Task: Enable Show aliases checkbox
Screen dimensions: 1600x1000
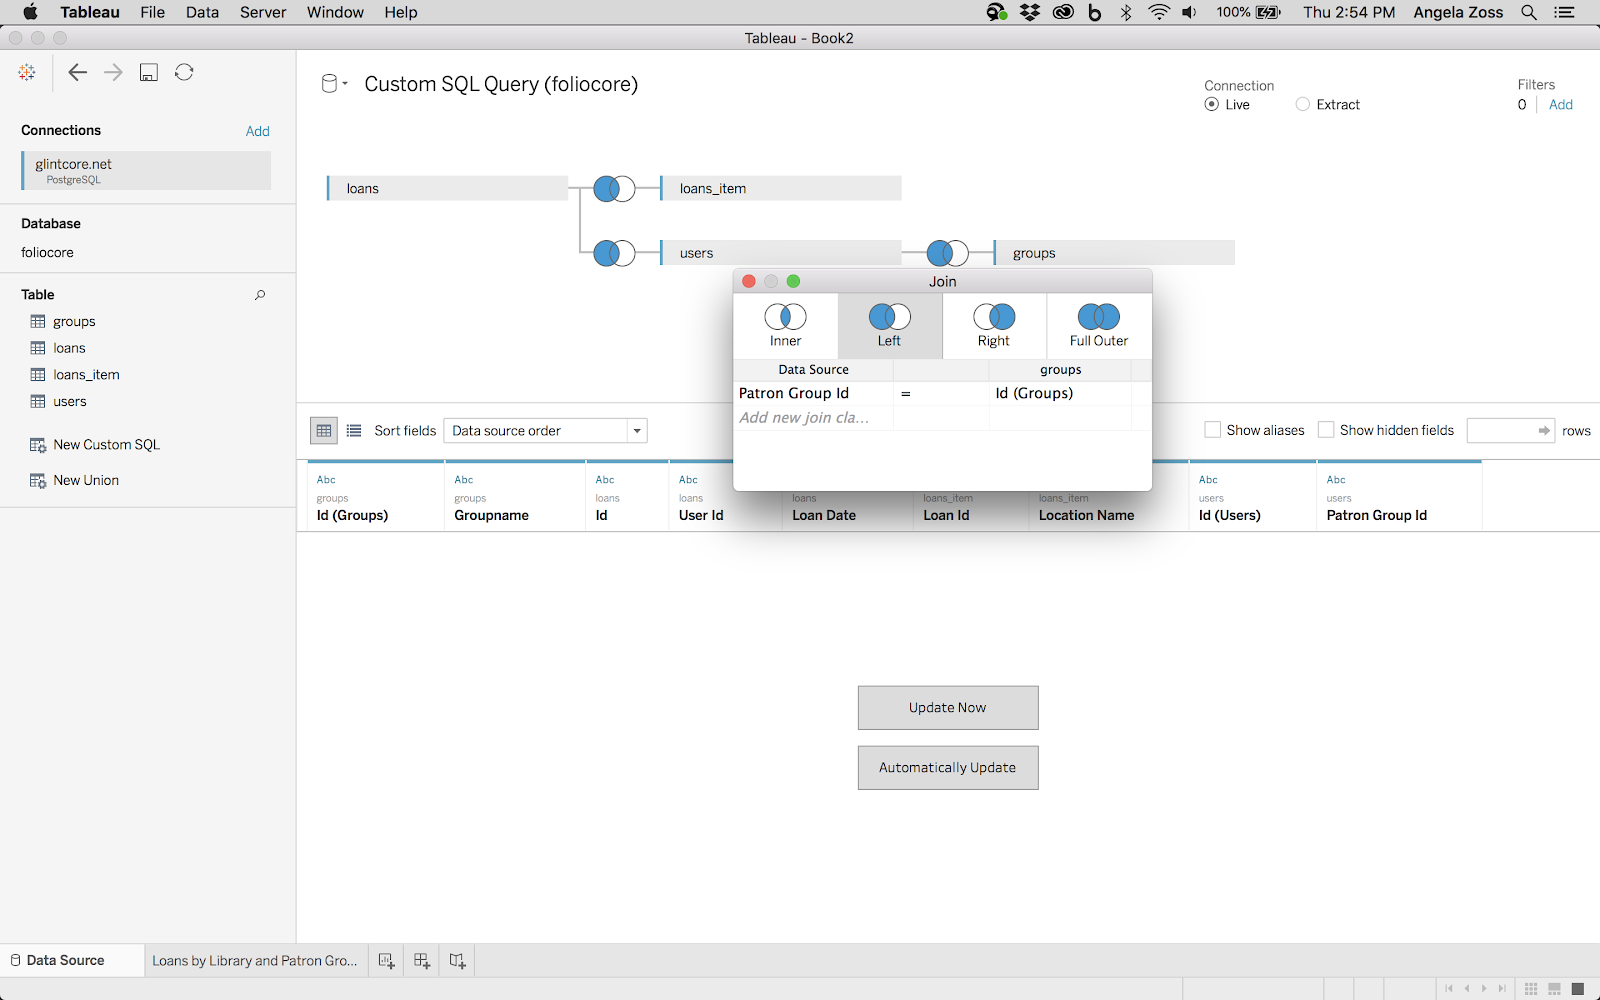Action: point(1213,430)
